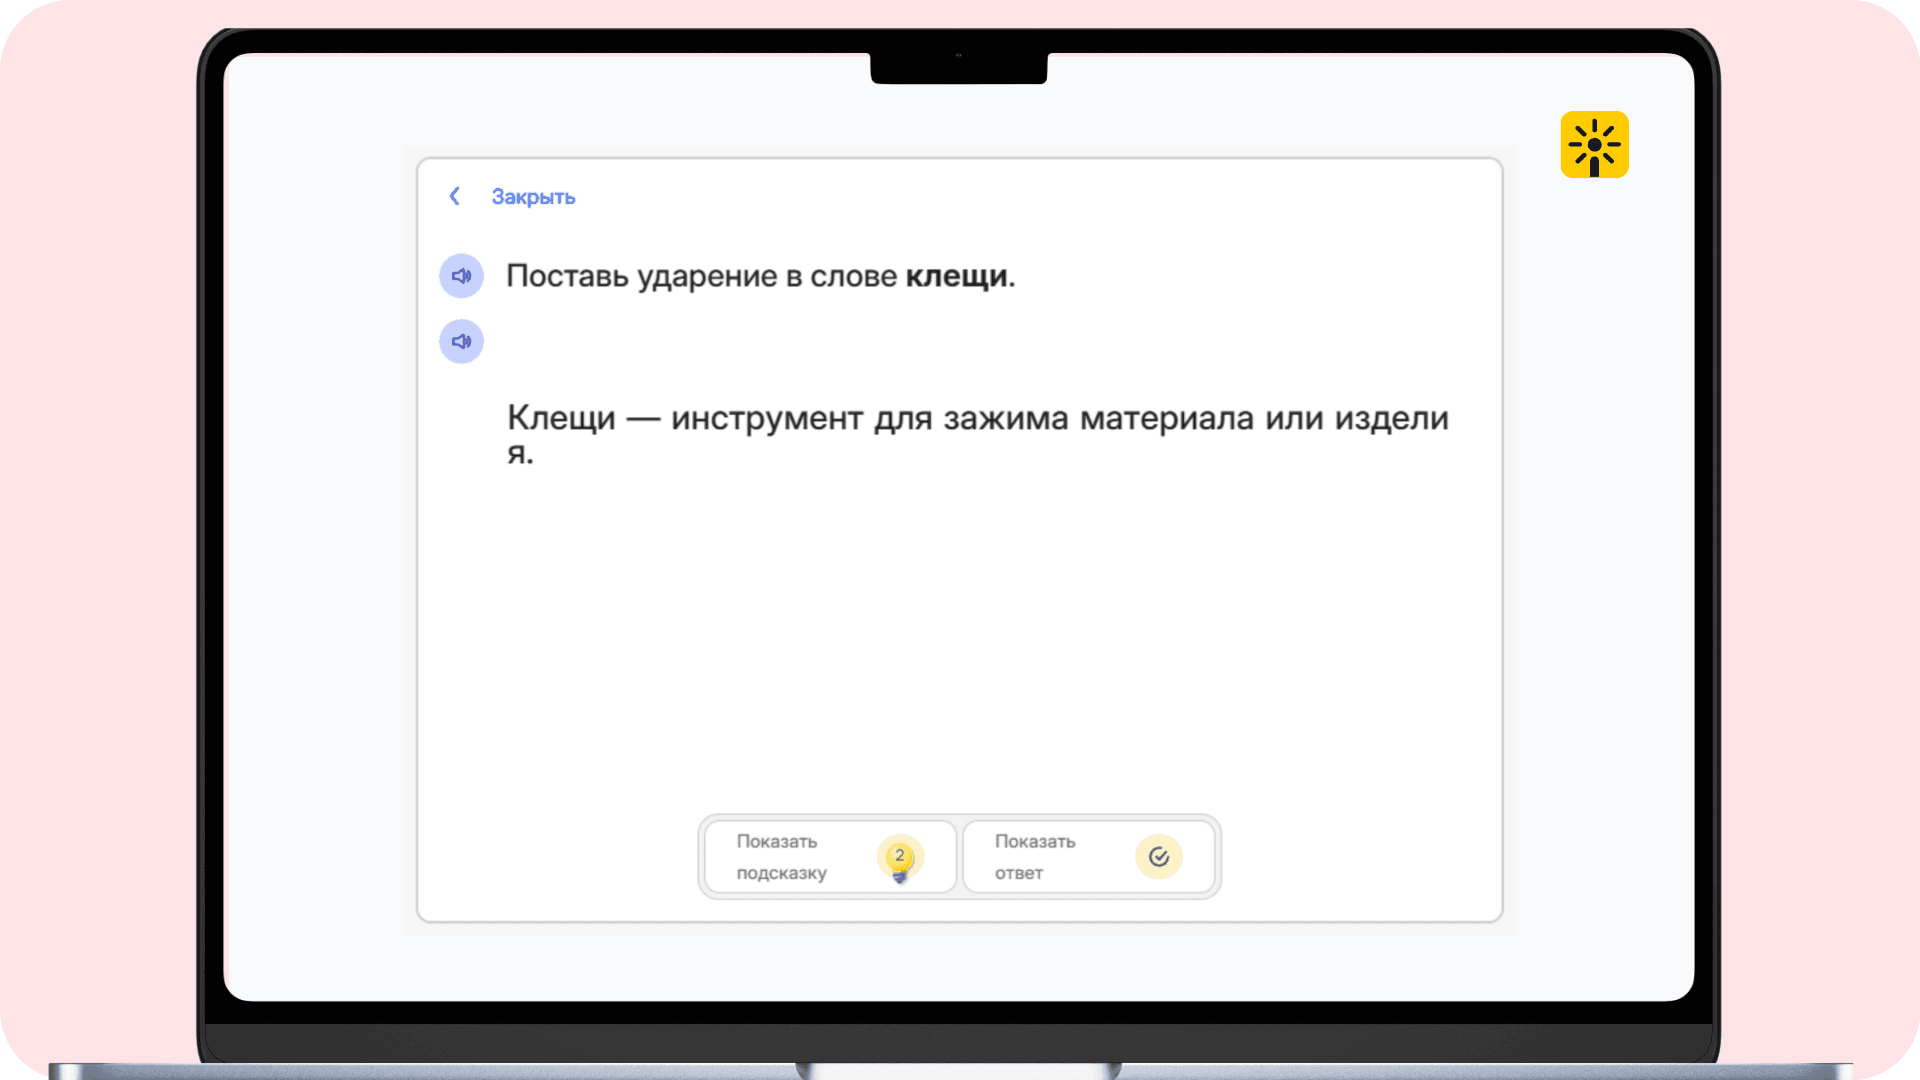Click the word зажима in sentence

coord(1006,418)
